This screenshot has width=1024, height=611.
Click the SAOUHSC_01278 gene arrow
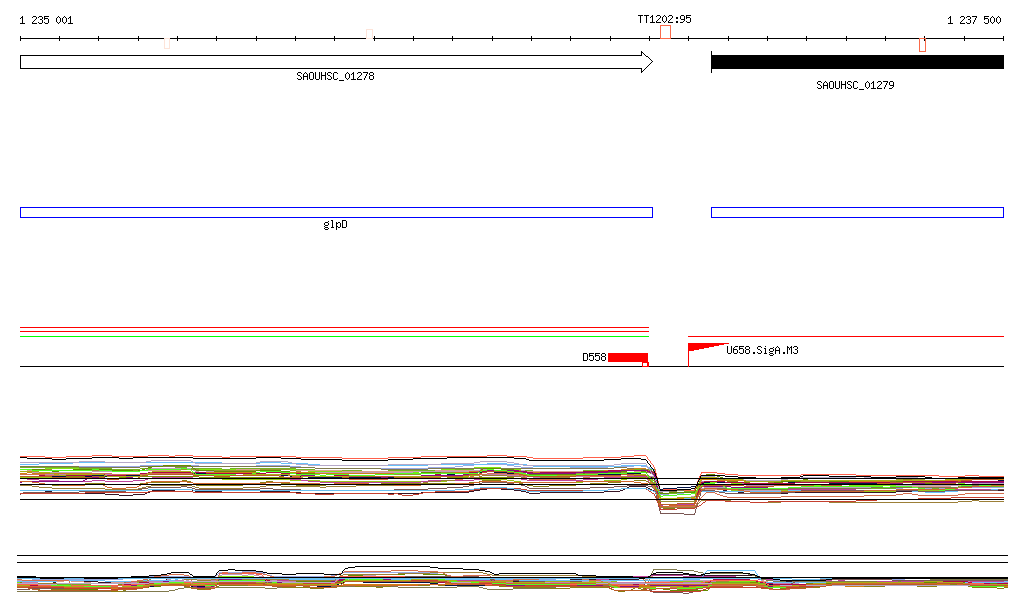[335, 62]
